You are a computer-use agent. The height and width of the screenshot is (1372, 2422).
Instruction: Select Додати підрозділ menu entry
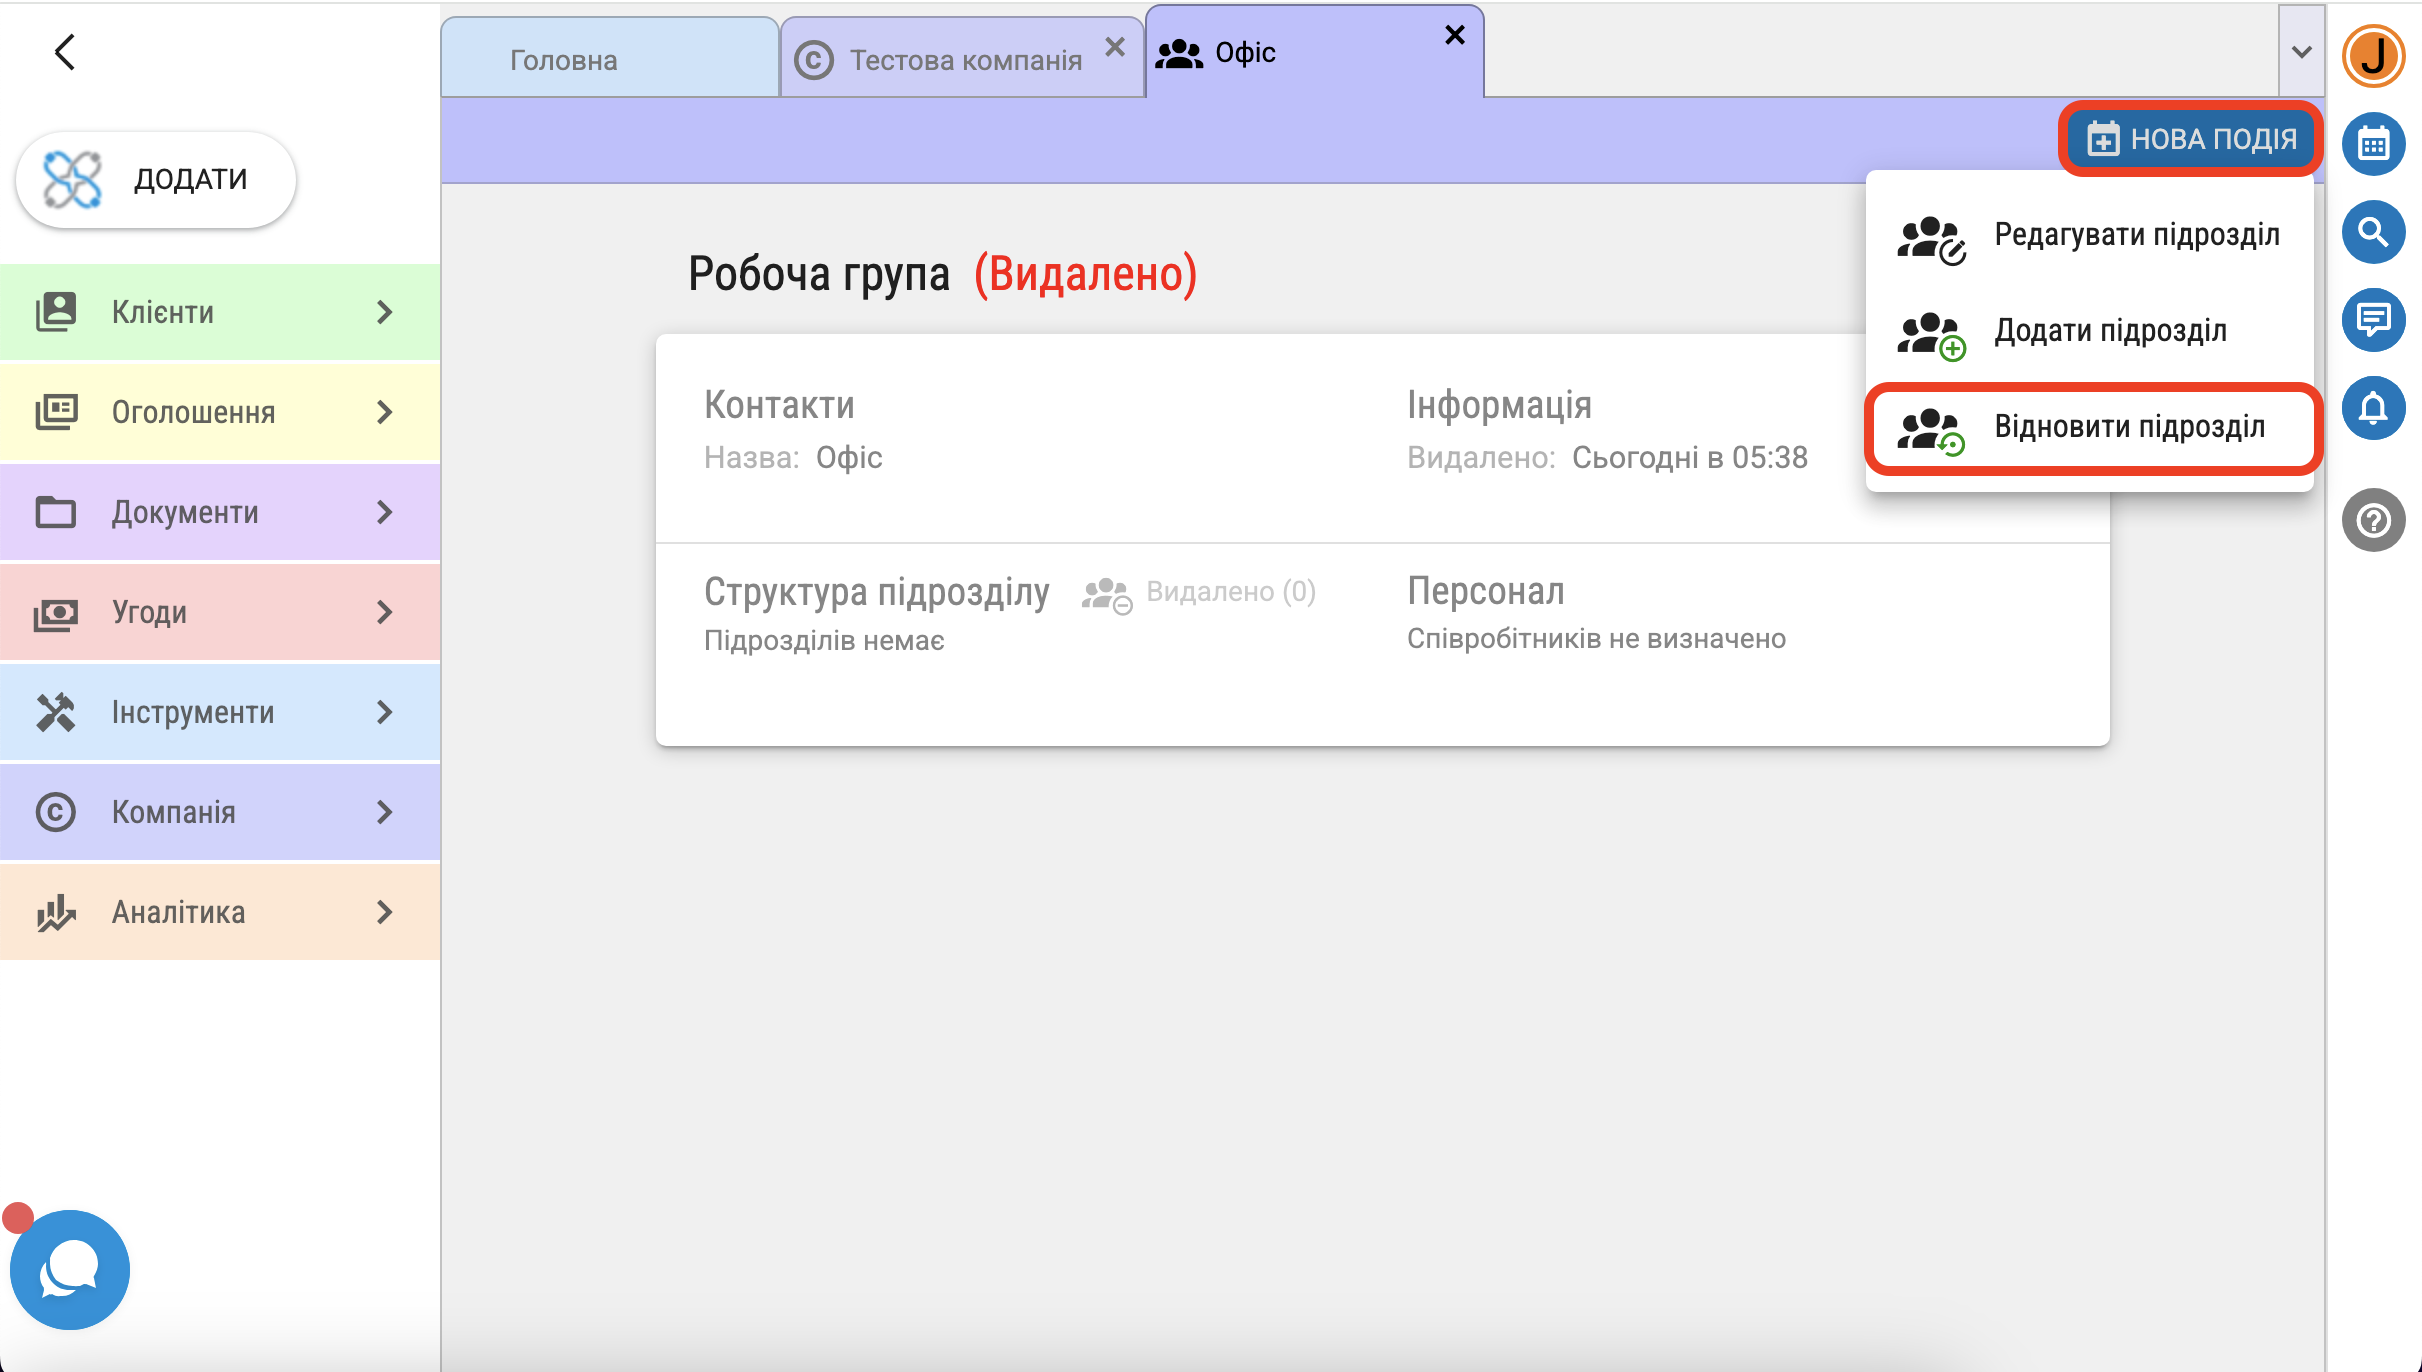(x=2092, y=331)
